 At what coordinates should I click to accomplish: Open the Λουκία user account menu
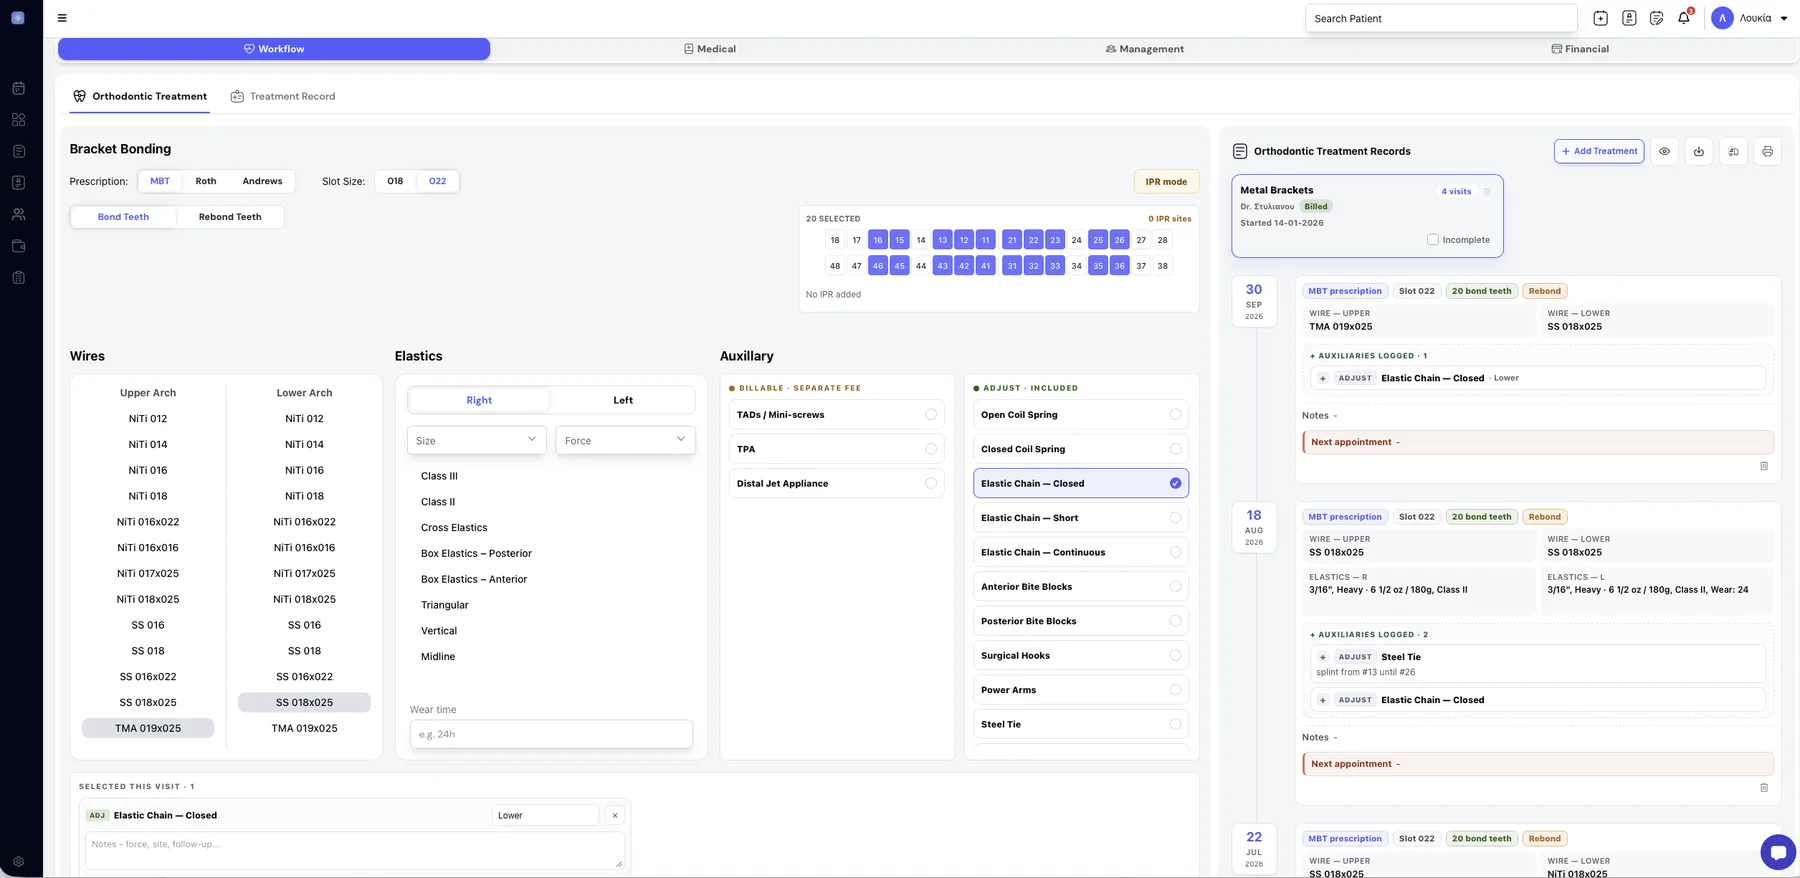[x=1750, y=18]
